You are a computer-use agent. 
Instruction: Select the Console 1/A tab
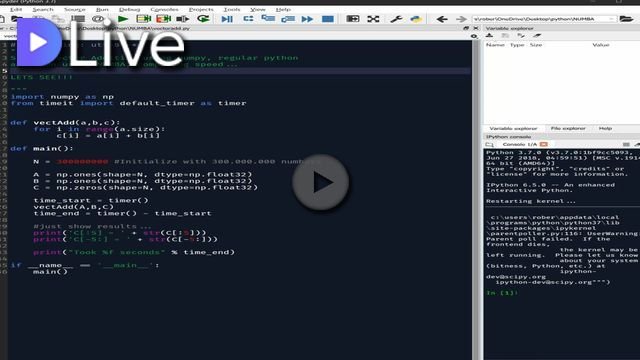(x=520, y=144)
